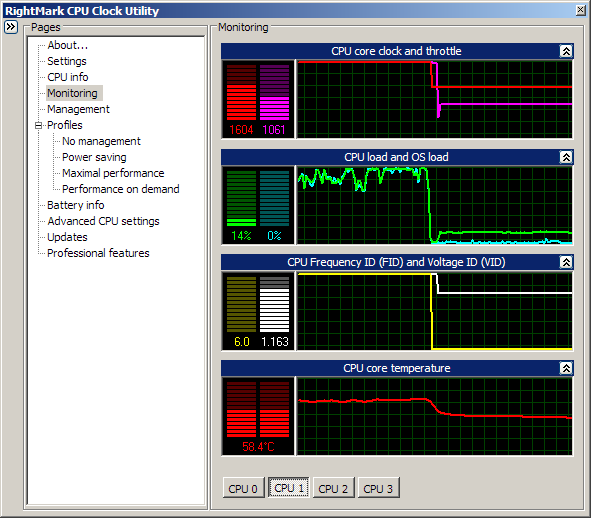
Task: Select the CPU 1 toggle button
Action: [289, 488]
